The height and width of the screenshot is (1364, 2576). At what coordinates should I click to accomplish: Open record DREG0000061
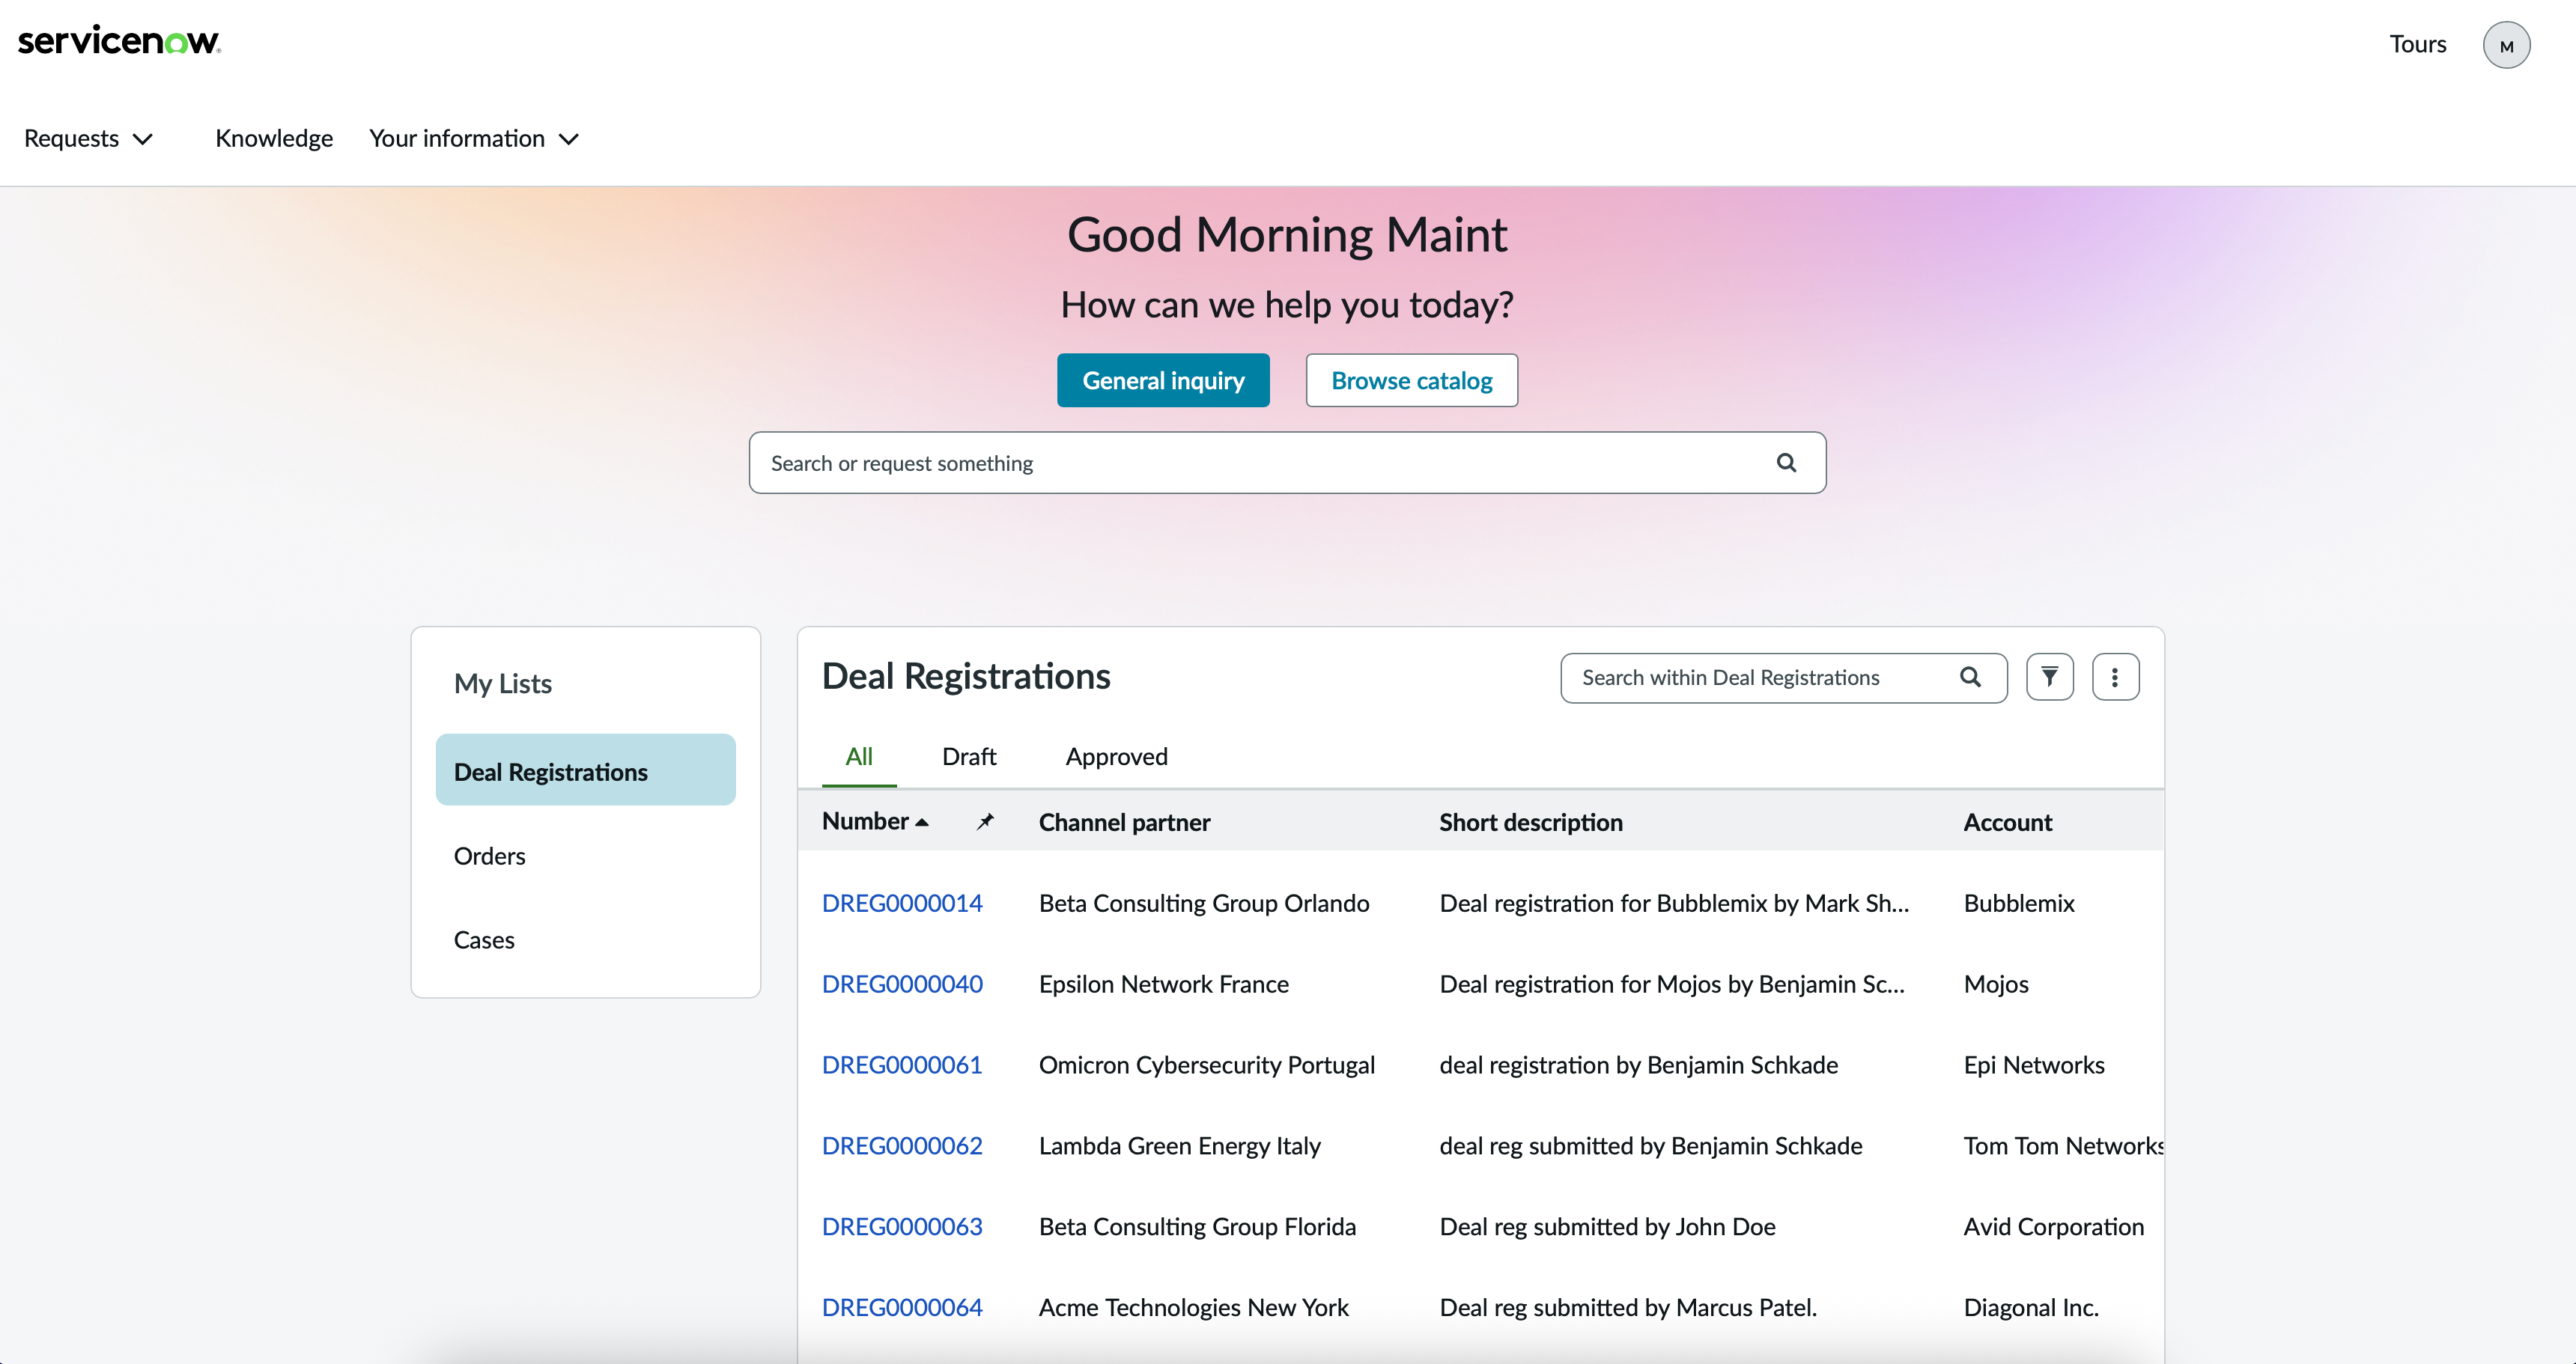click(x=901, y=1065)
